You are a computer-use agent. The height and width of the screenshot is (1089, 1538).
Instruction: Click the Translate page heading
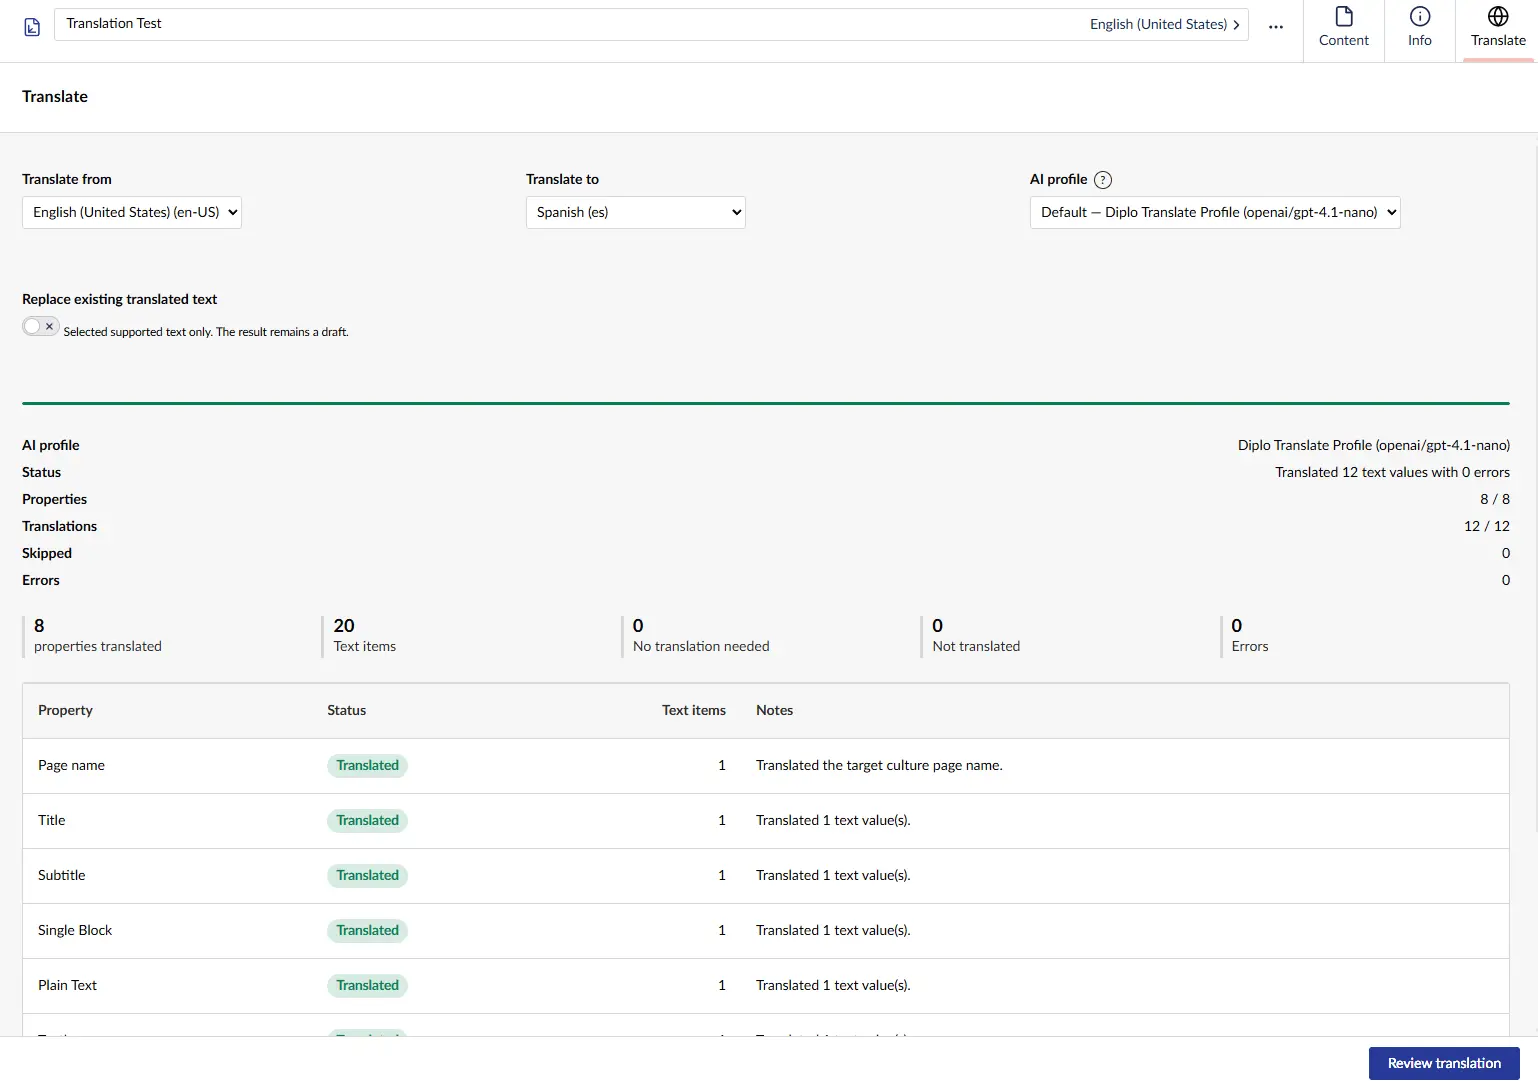[x=55, y=97]
